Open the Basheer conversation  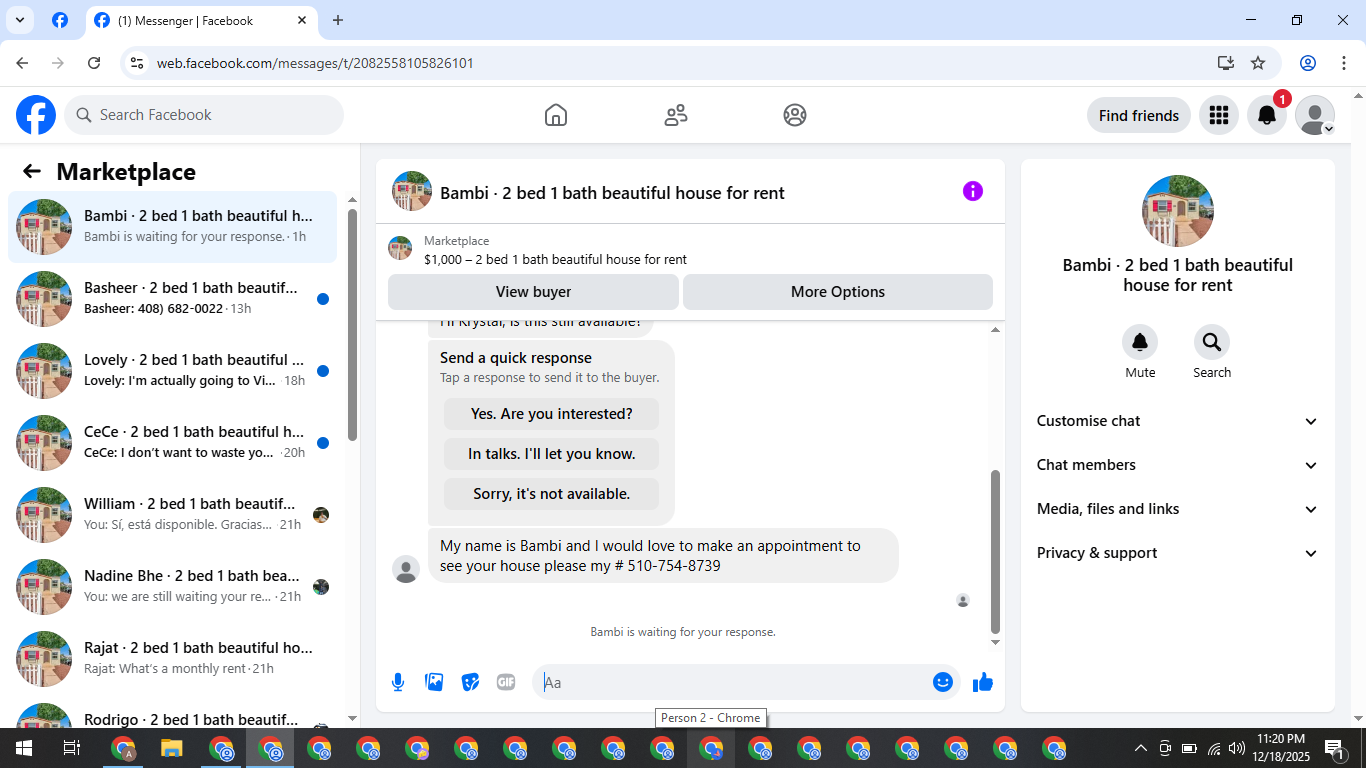pos(173,299)
